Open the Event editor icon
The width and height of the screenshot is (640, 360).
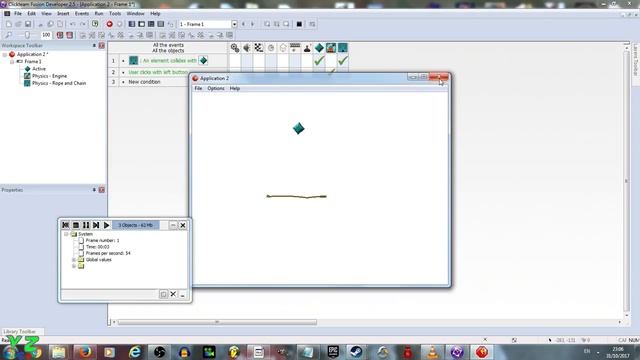(151, 24)
